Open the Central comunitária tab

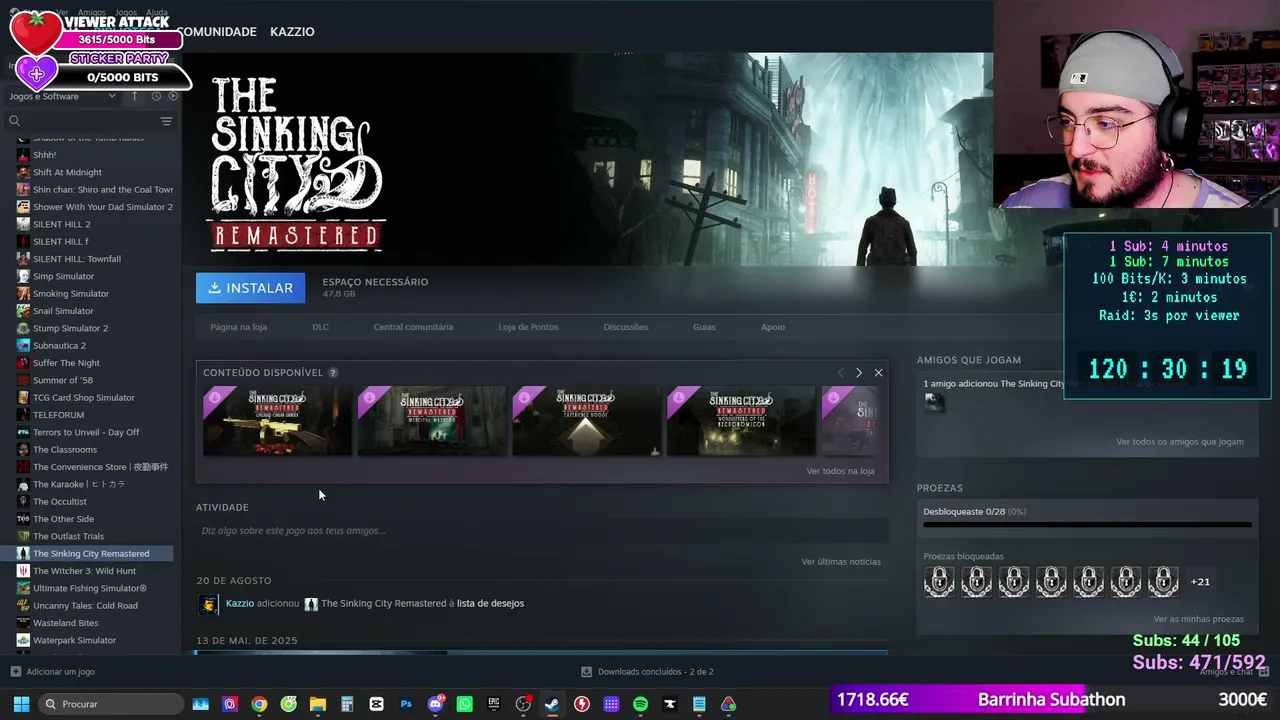413,327
